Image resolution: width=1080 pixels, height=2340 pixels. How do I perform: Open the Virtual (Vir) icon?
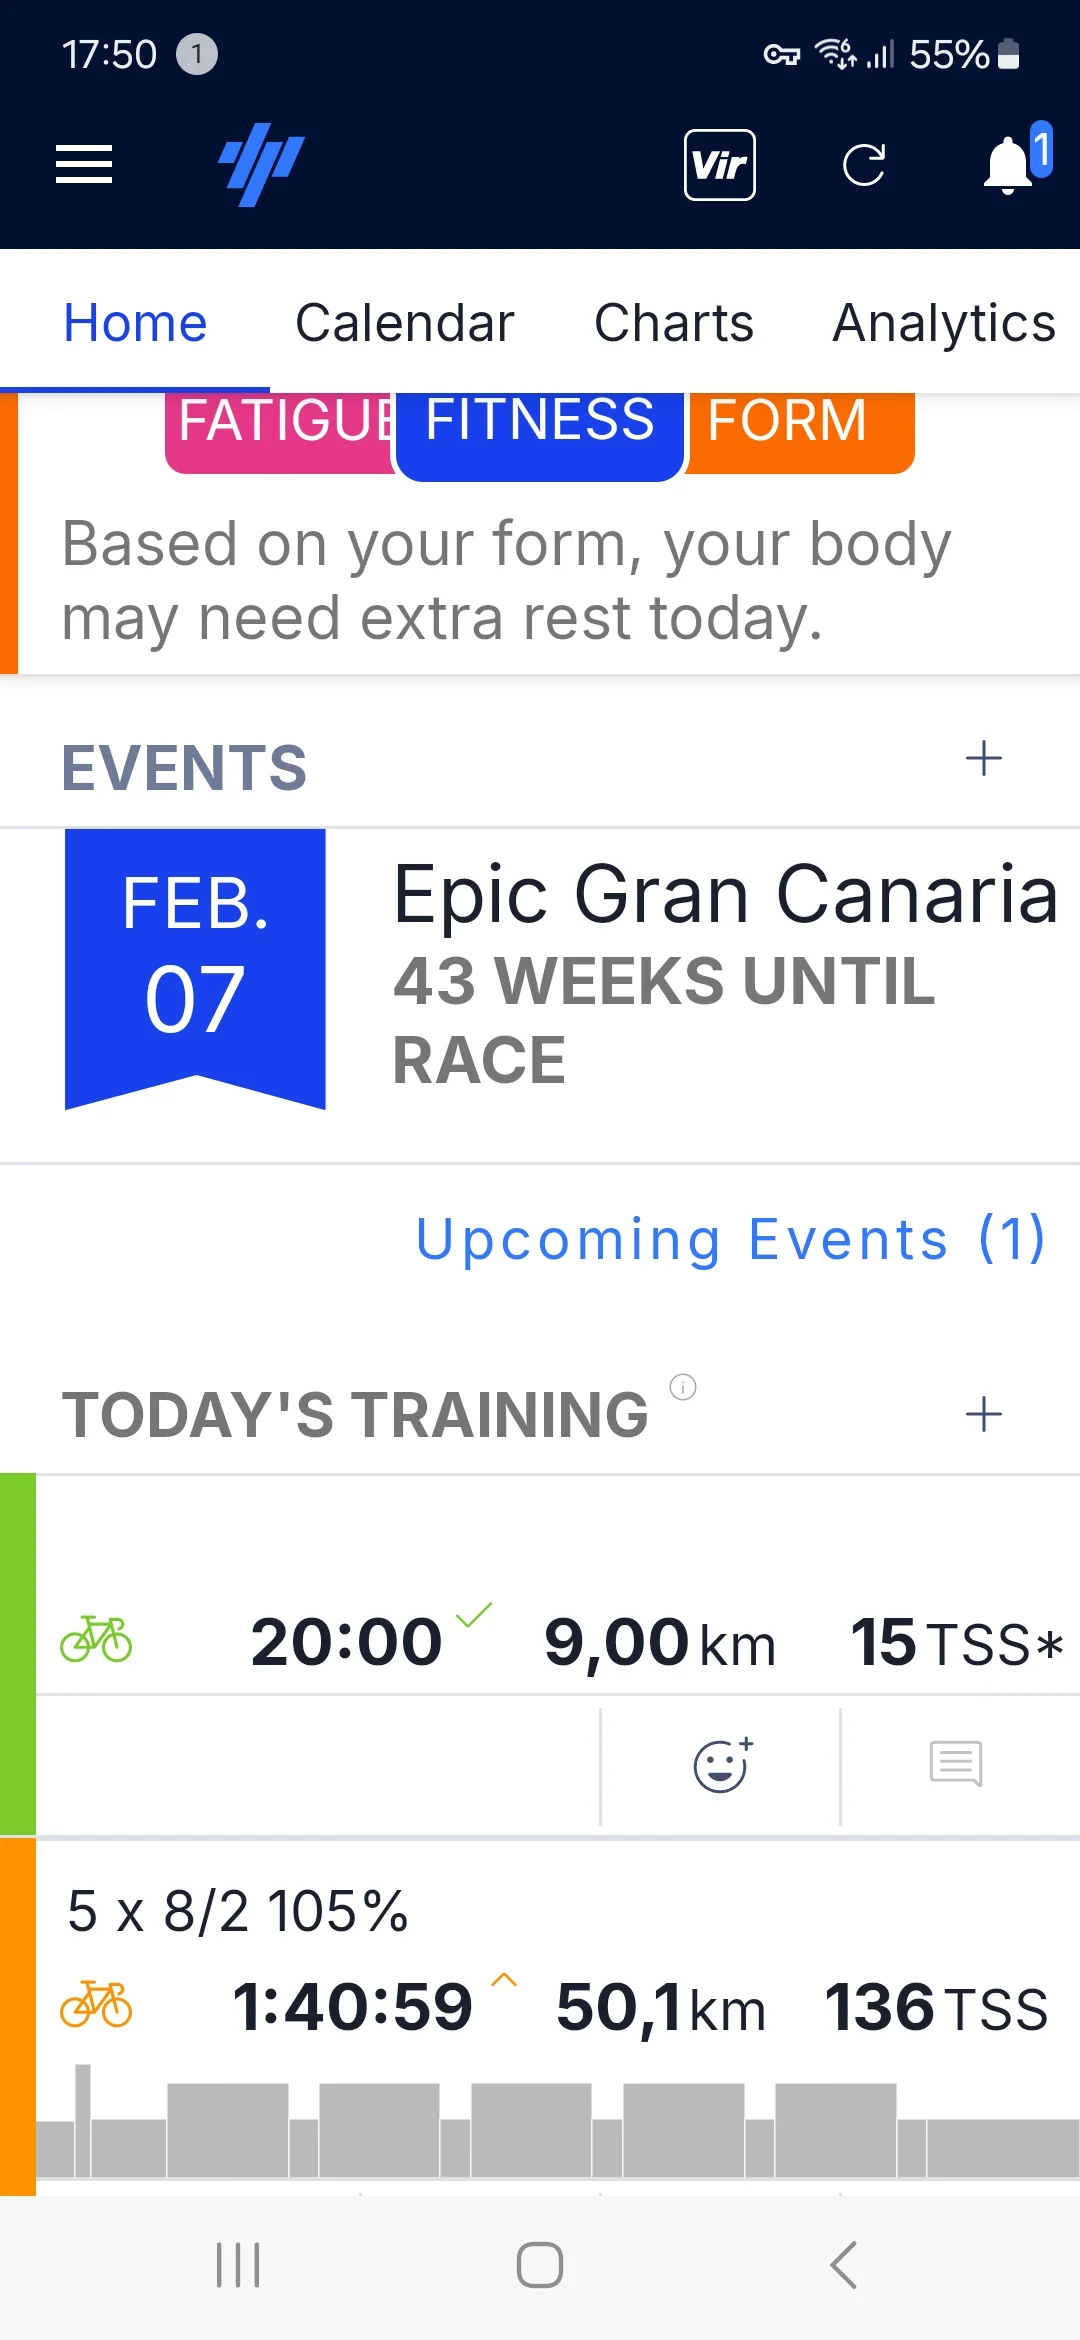[x=720, y=165]
